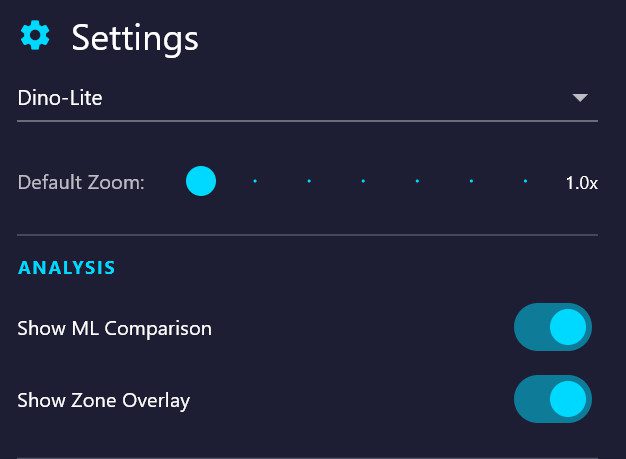Set zoom slider to fifth tick mark
This screenshot has height=459, width=626.
(x=417, y=182)
